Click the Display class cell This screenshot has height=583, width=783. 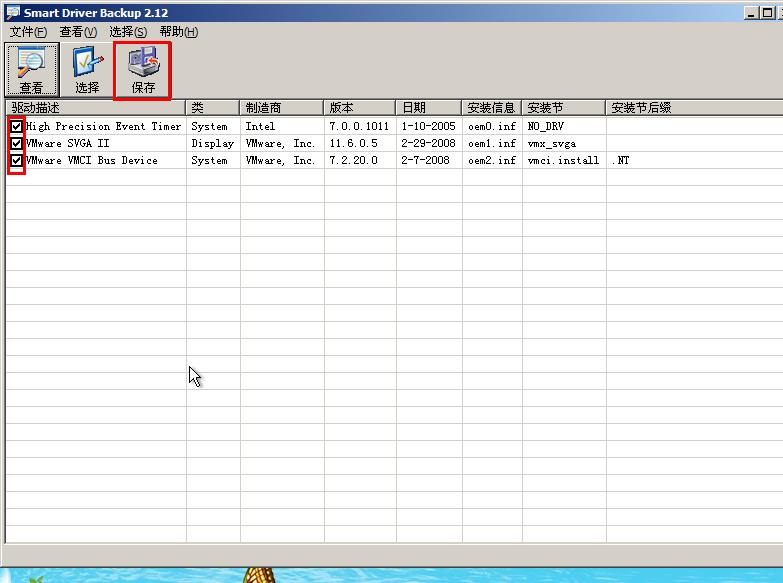pos(213,143)
